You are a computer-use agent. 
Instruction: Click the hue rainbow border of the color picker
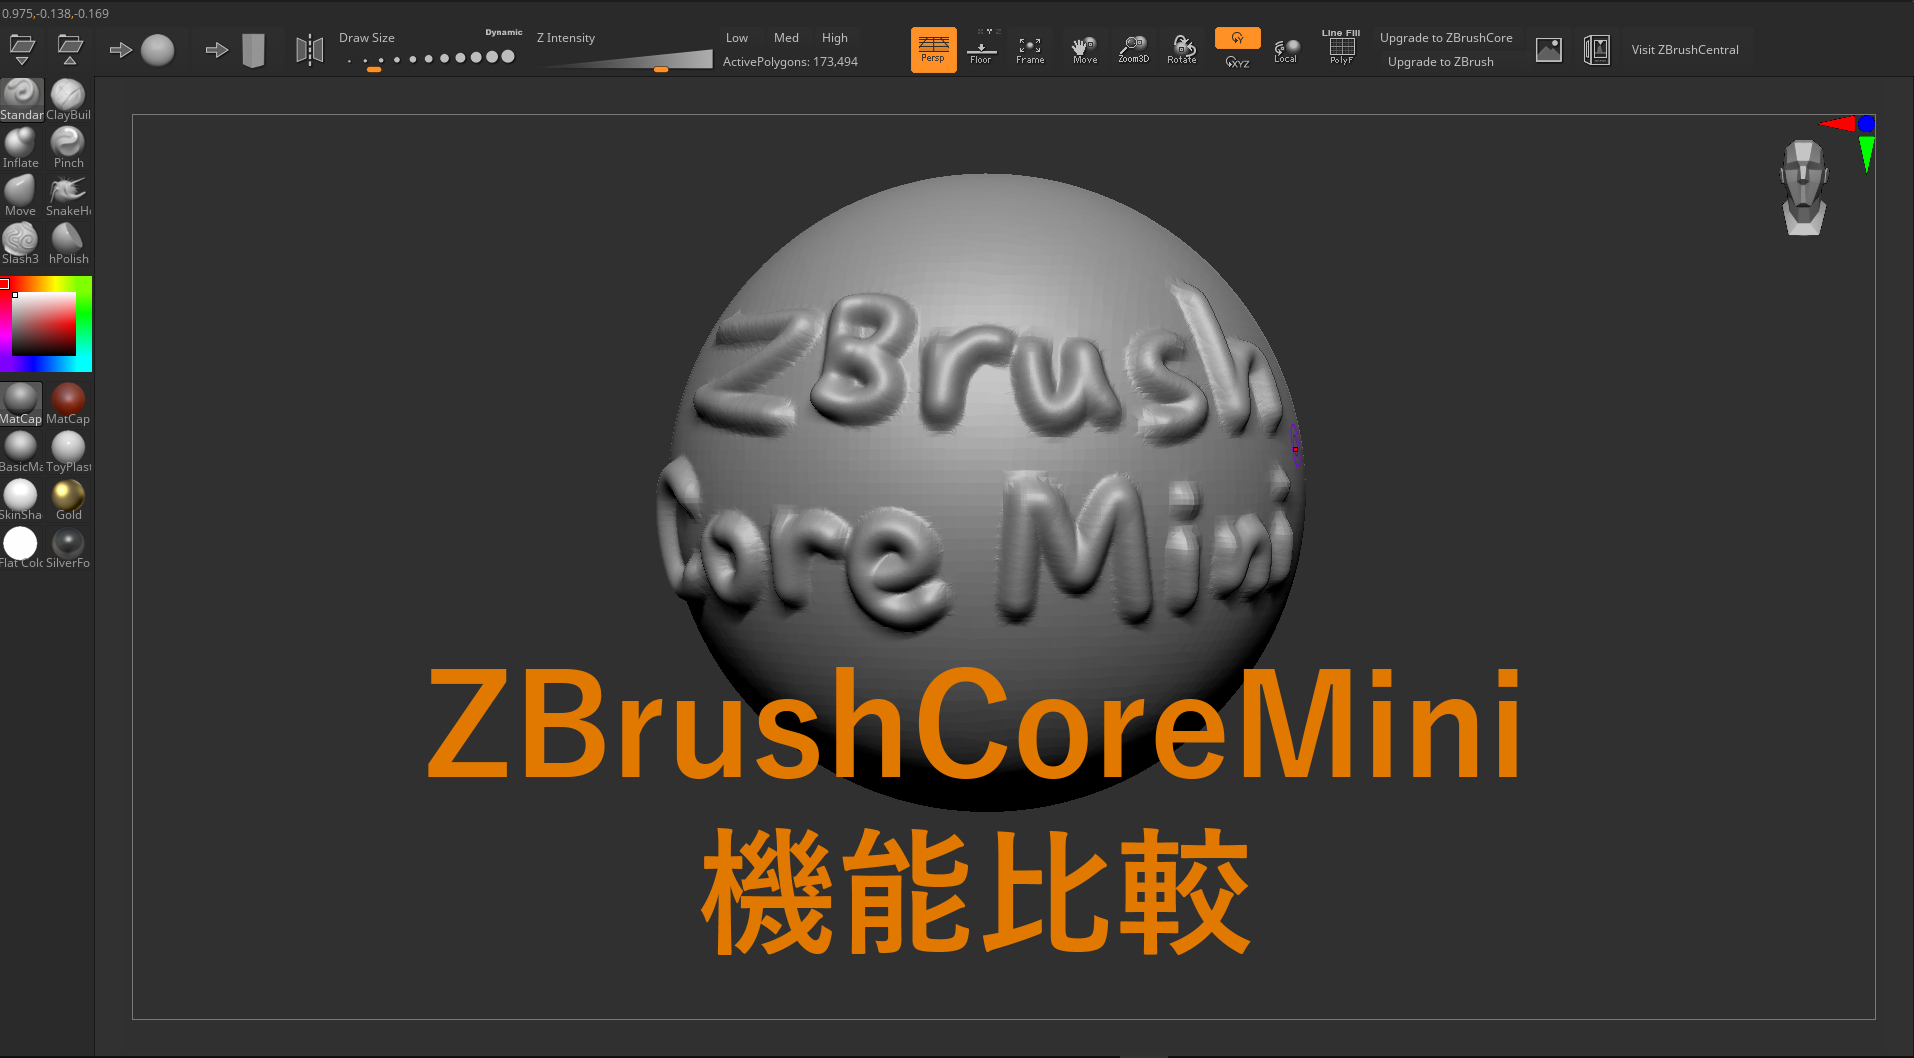pos(84,324)
